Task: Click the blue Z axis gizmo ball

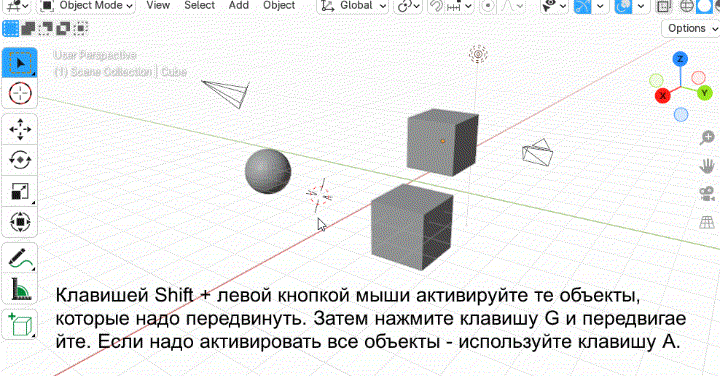Action: click(680, 59)
